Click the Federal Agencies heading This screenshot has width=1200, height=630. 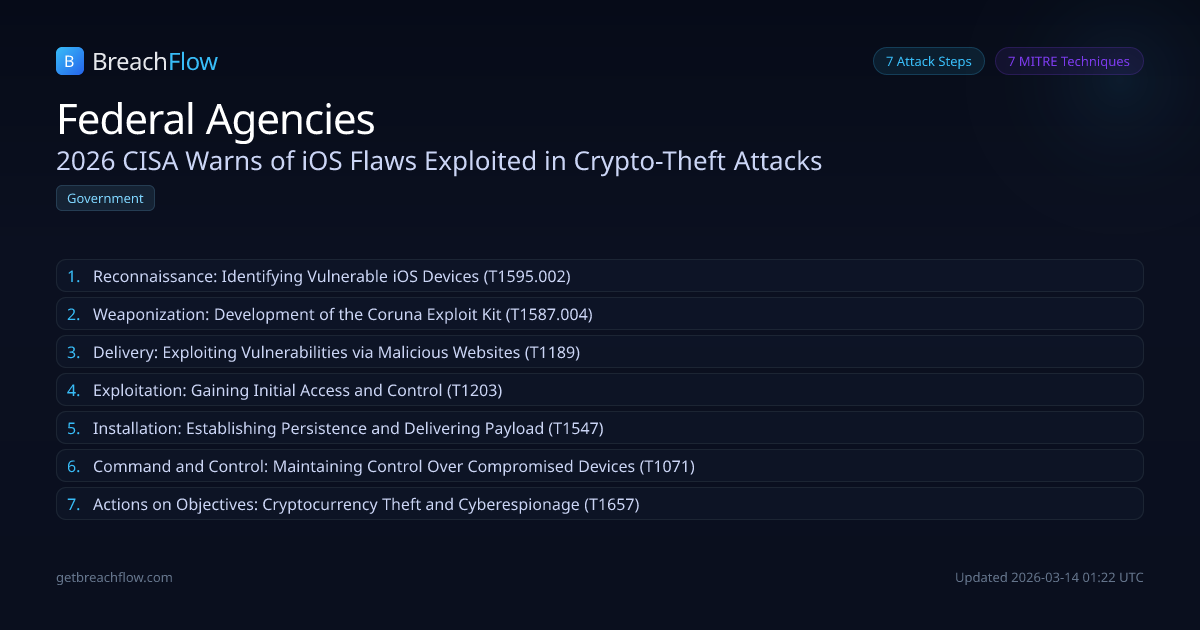pyautogui.click(x=215, y=120)
